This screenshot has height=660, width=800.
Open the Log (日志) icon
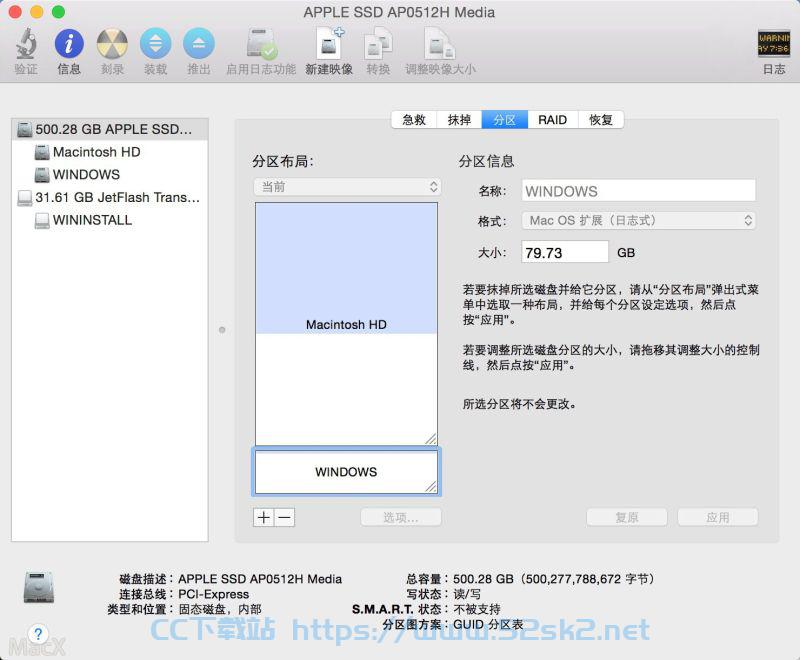774,44
